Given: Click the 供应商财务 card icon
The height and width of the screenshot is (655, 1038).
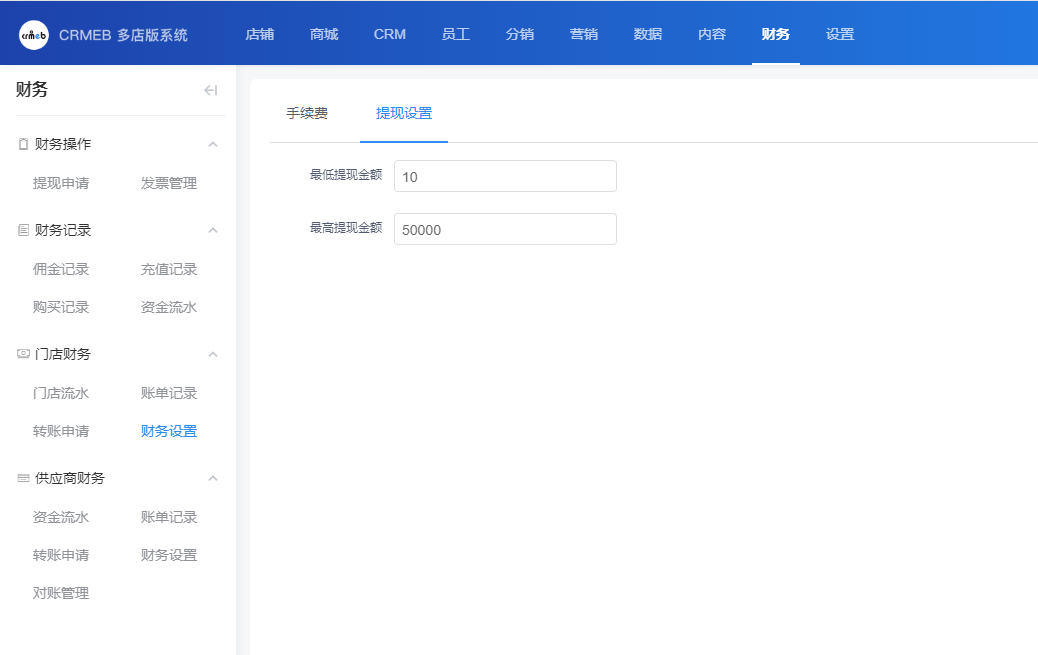Looking at the screenshot, I should [x=23, y=478].
